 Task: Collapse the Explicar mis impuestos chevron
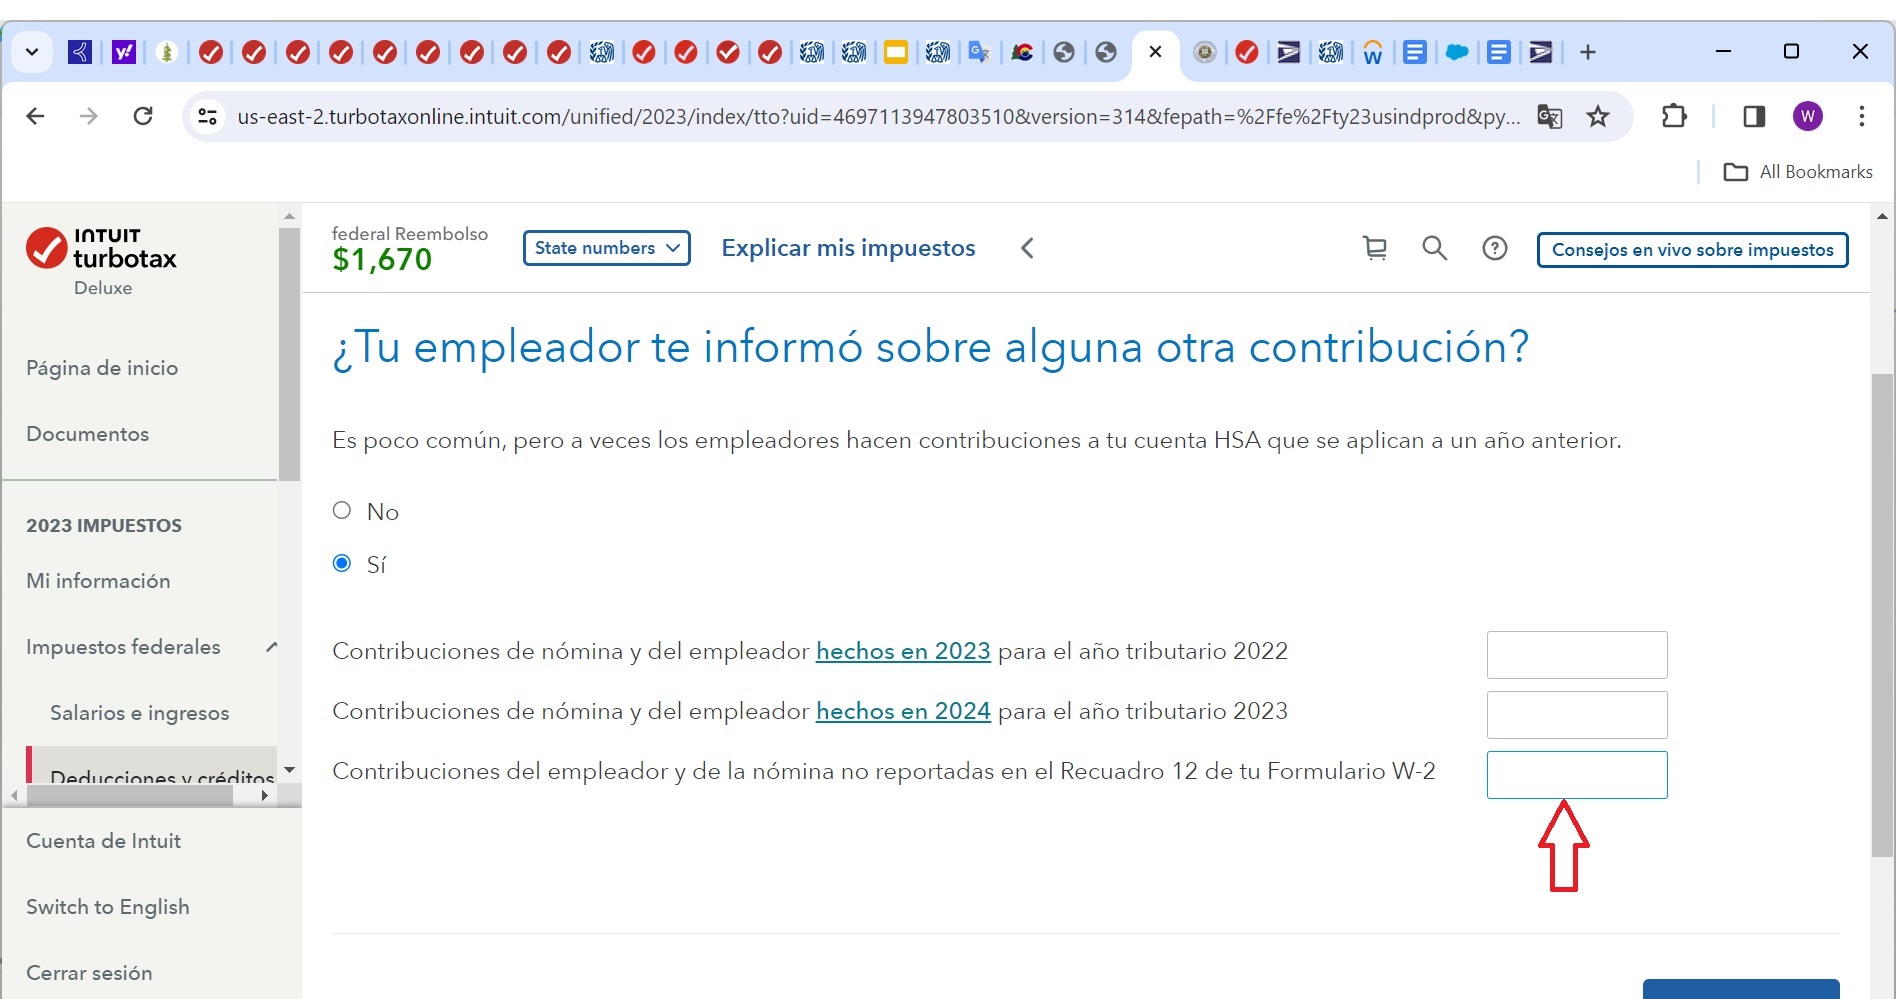click(1027, 248)
